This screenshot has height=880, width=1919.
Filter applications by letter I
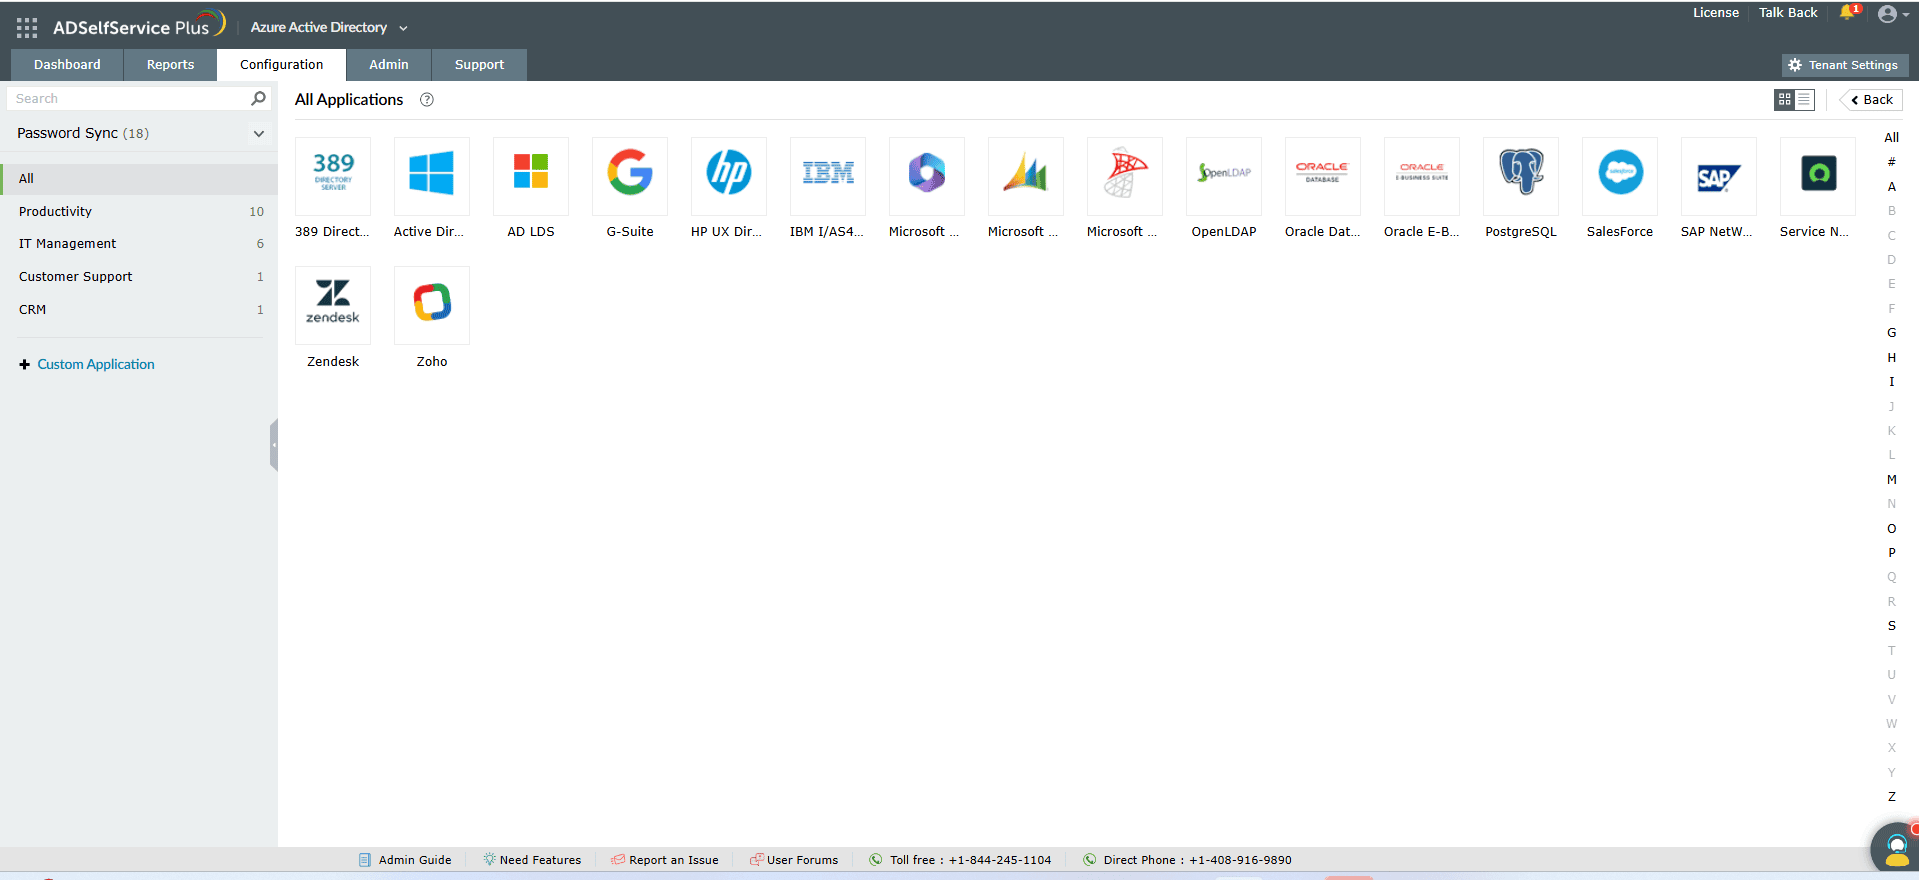1891,382
